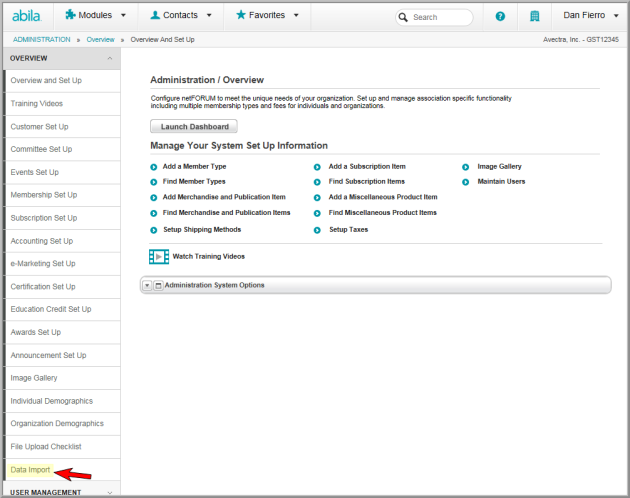Click the Favorites star icon
Image resolution: width=630 pixels, height=498 pixels.
(x=241, y=15)
